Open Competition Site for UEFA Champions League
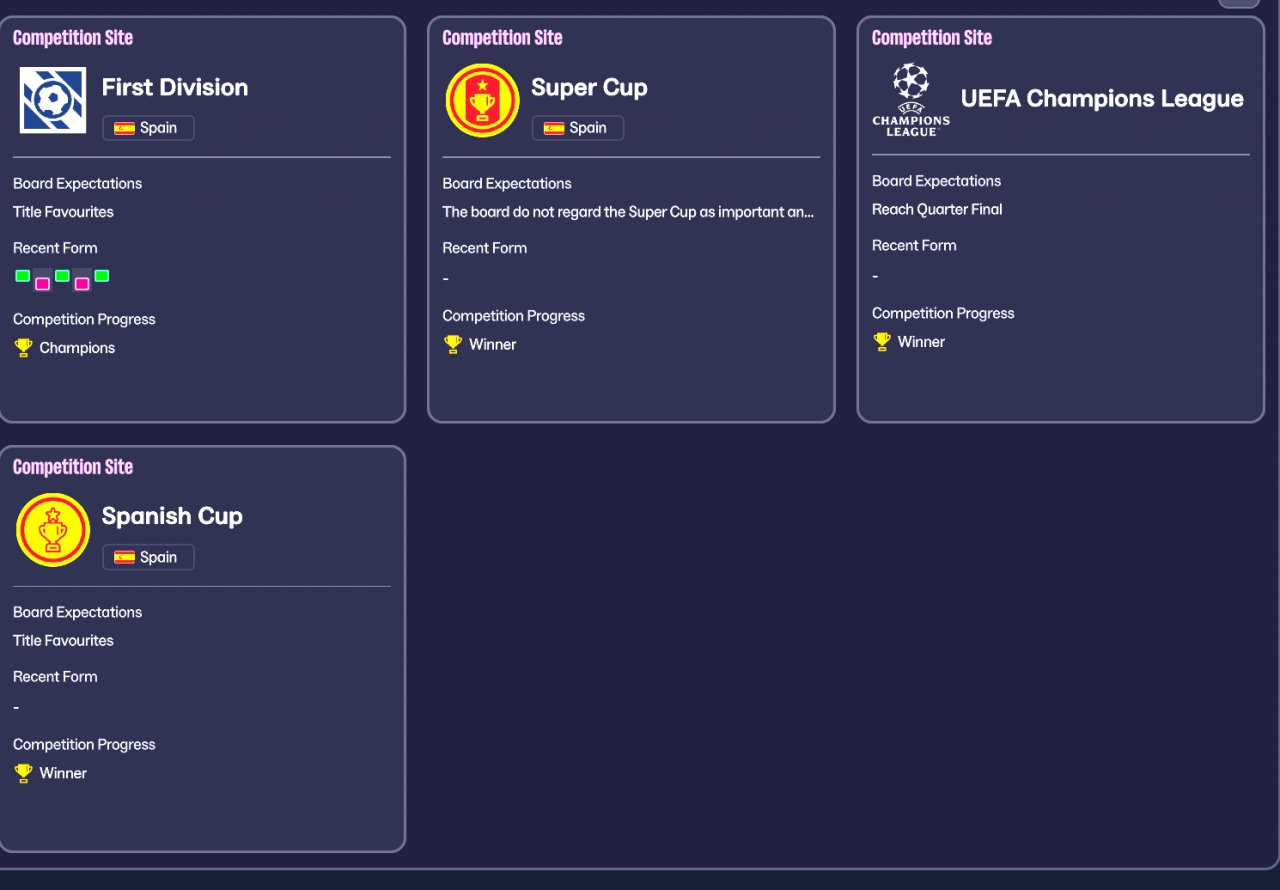This screenshot has height=890, width=1280. pos(931,38)
